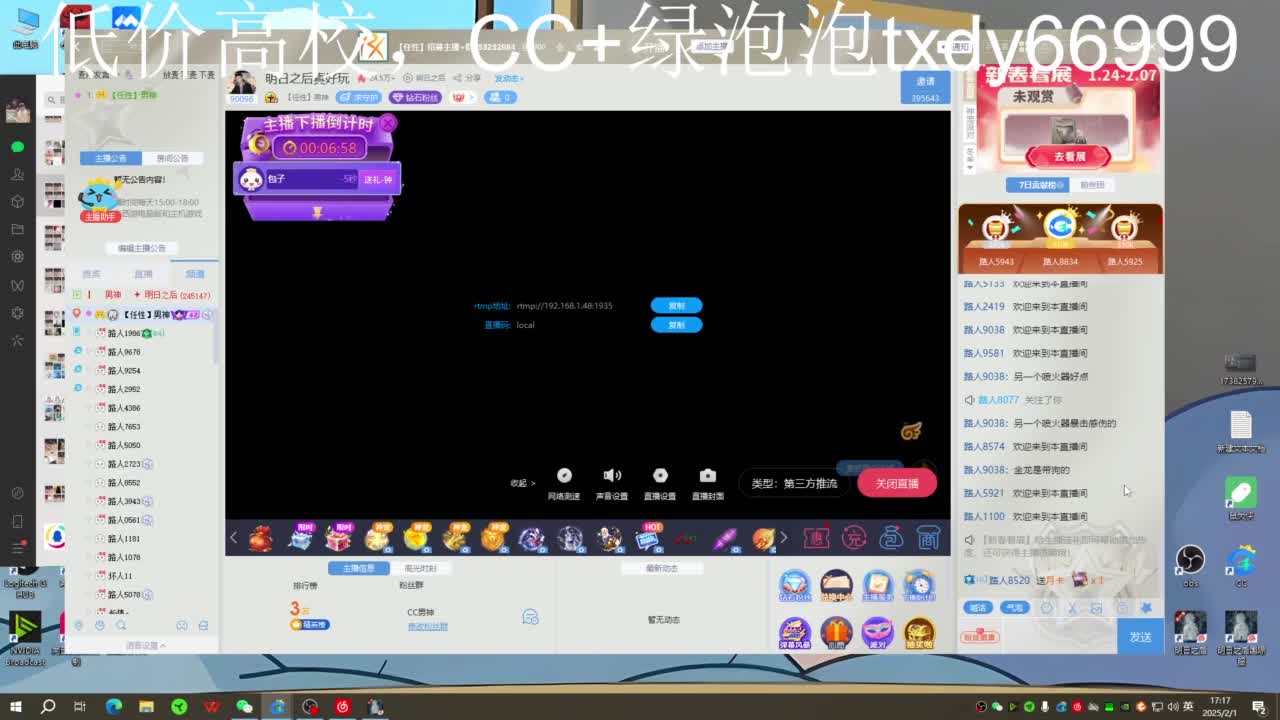Collapse stream controls with 收起

[x=522, y=483]
